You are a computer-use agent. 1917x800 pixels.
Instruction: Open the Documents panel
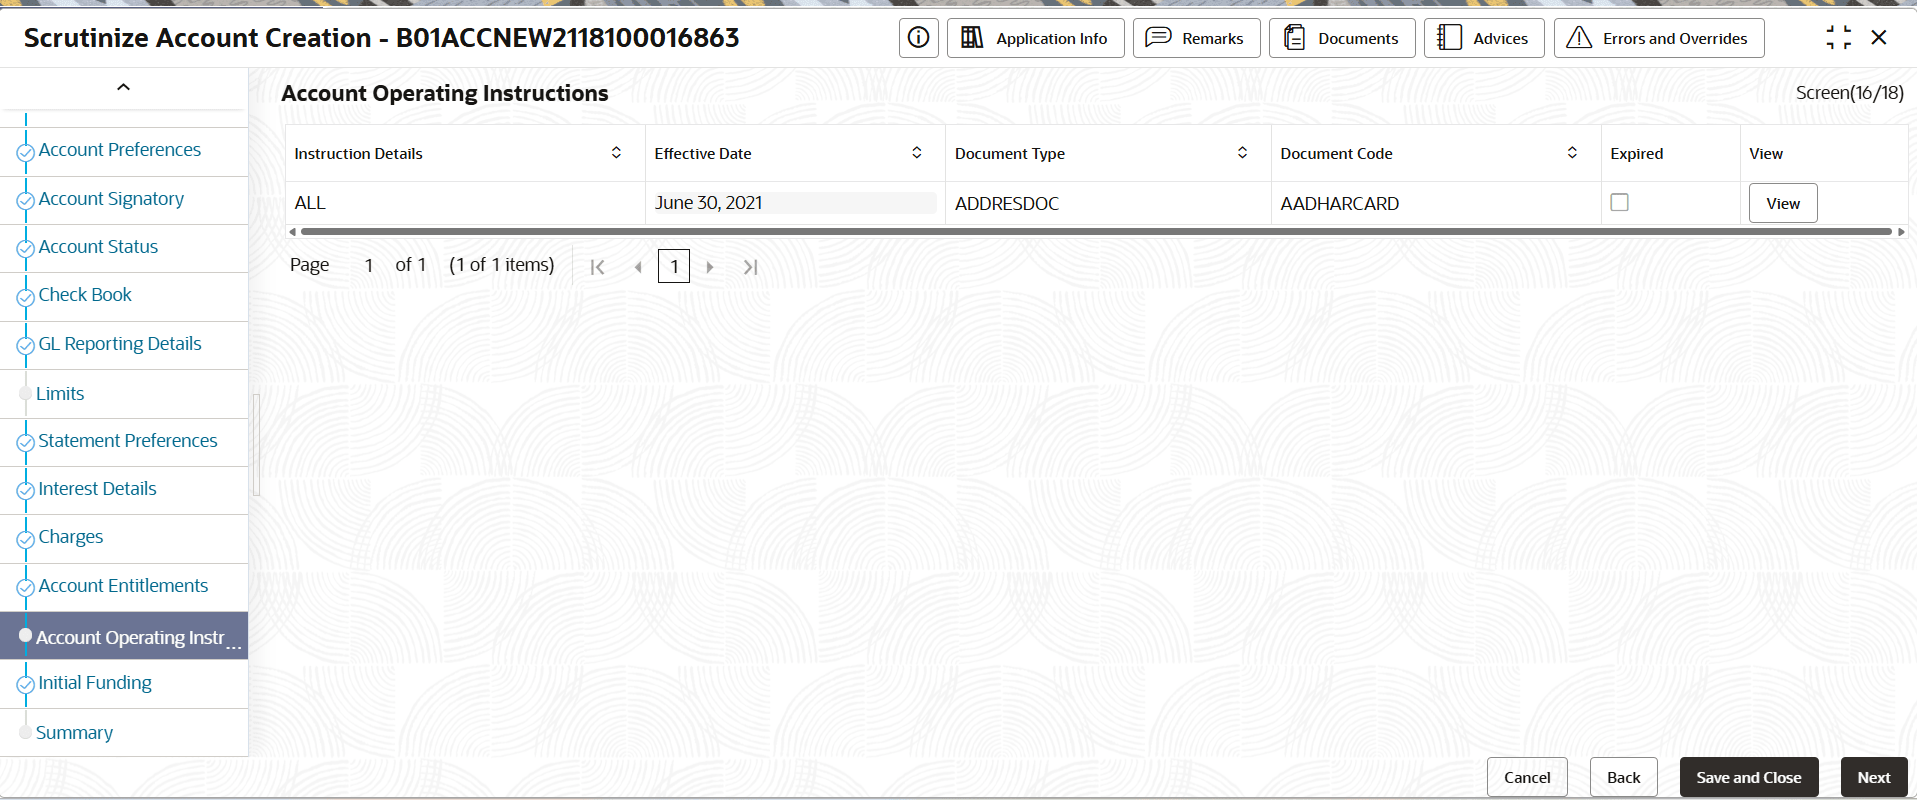tap(1342, 38)
